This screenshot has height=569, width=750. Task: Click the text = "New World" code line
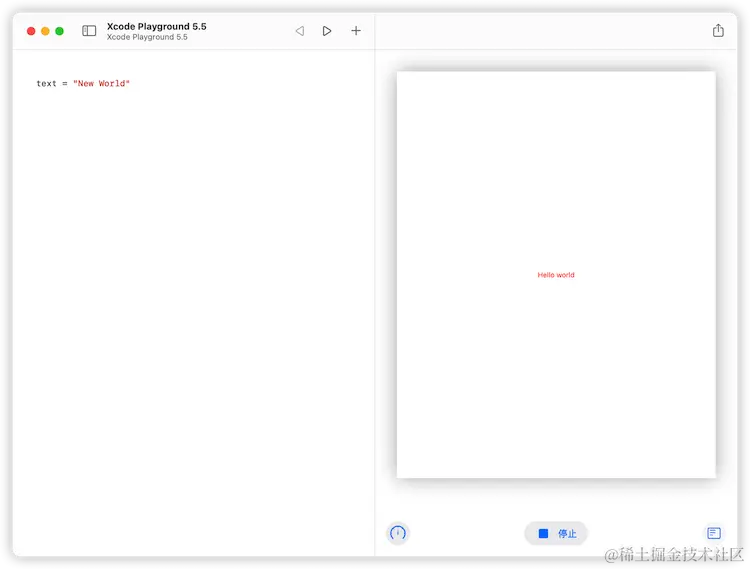click(x=83, y=83)
